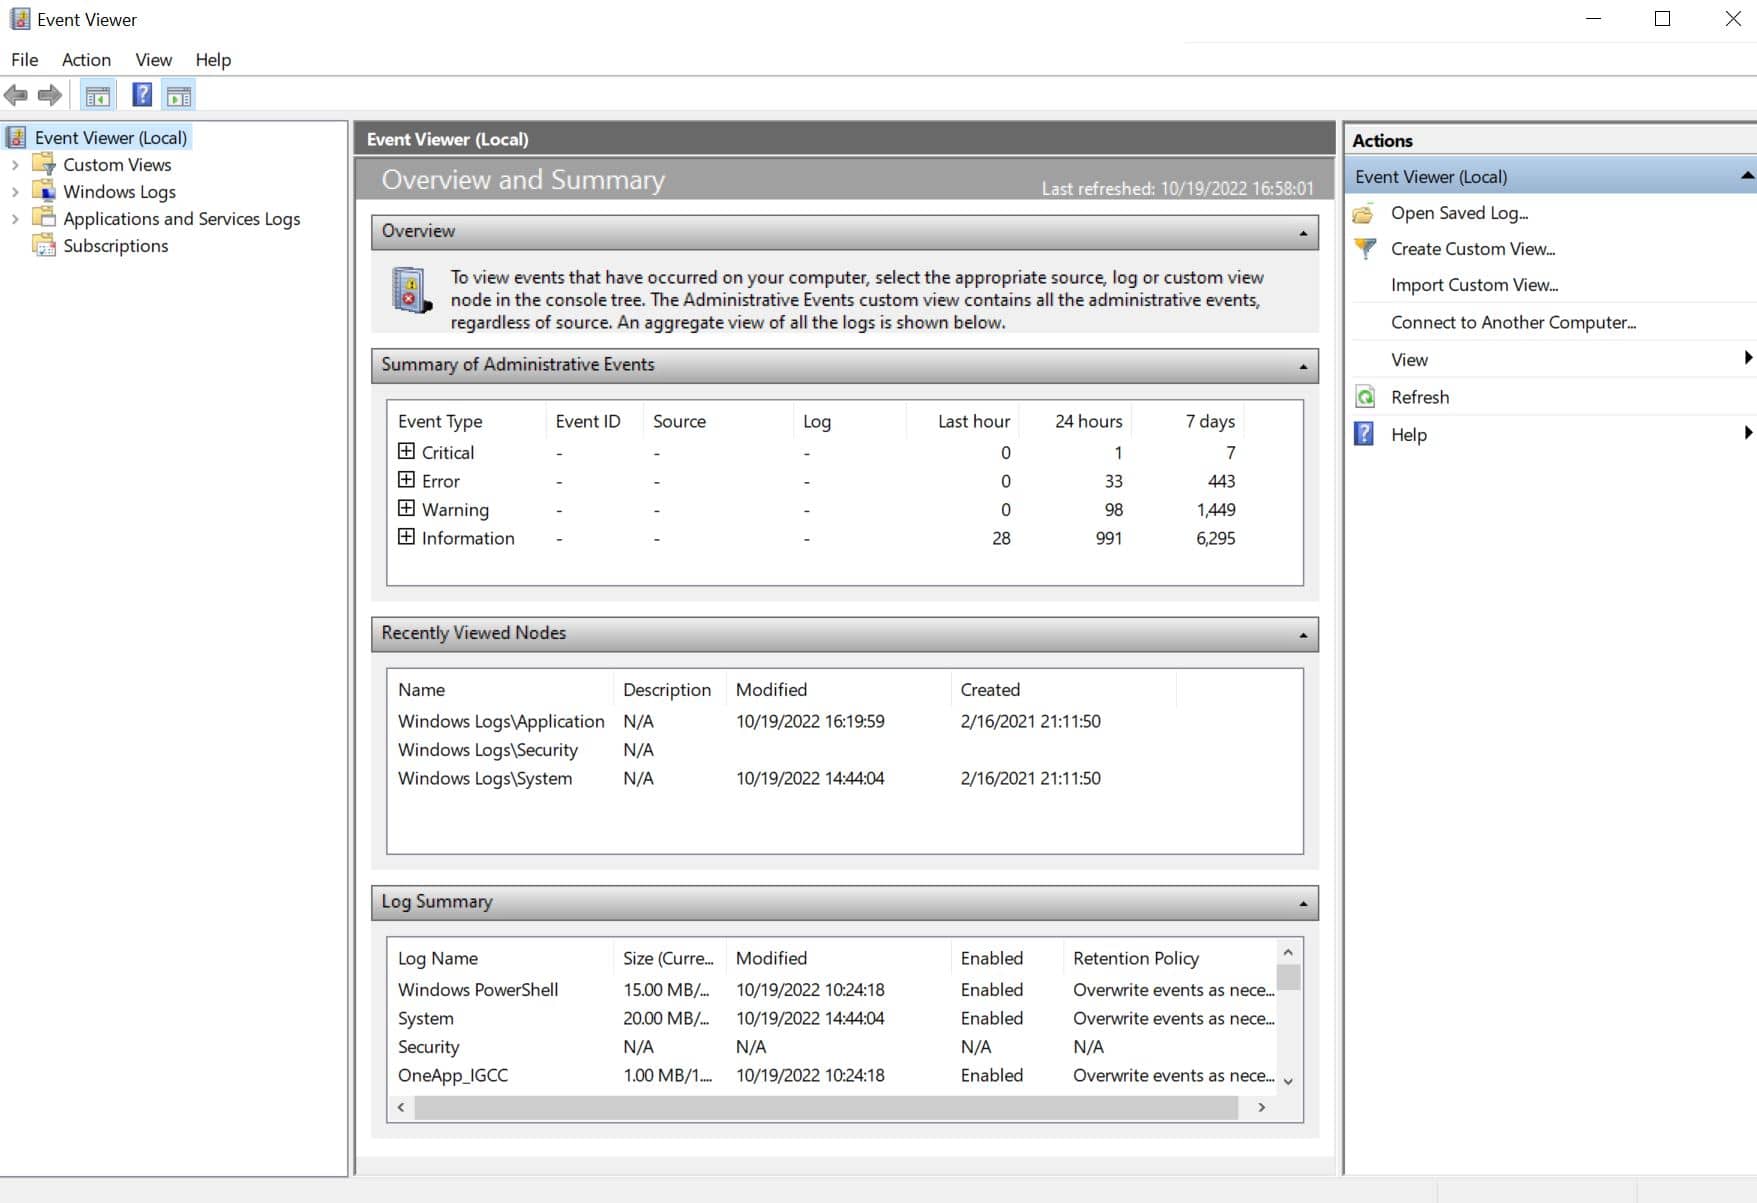Expand the Error event type row
The height and width of the screenshot is (1203, 1757).
pos(406,481)
